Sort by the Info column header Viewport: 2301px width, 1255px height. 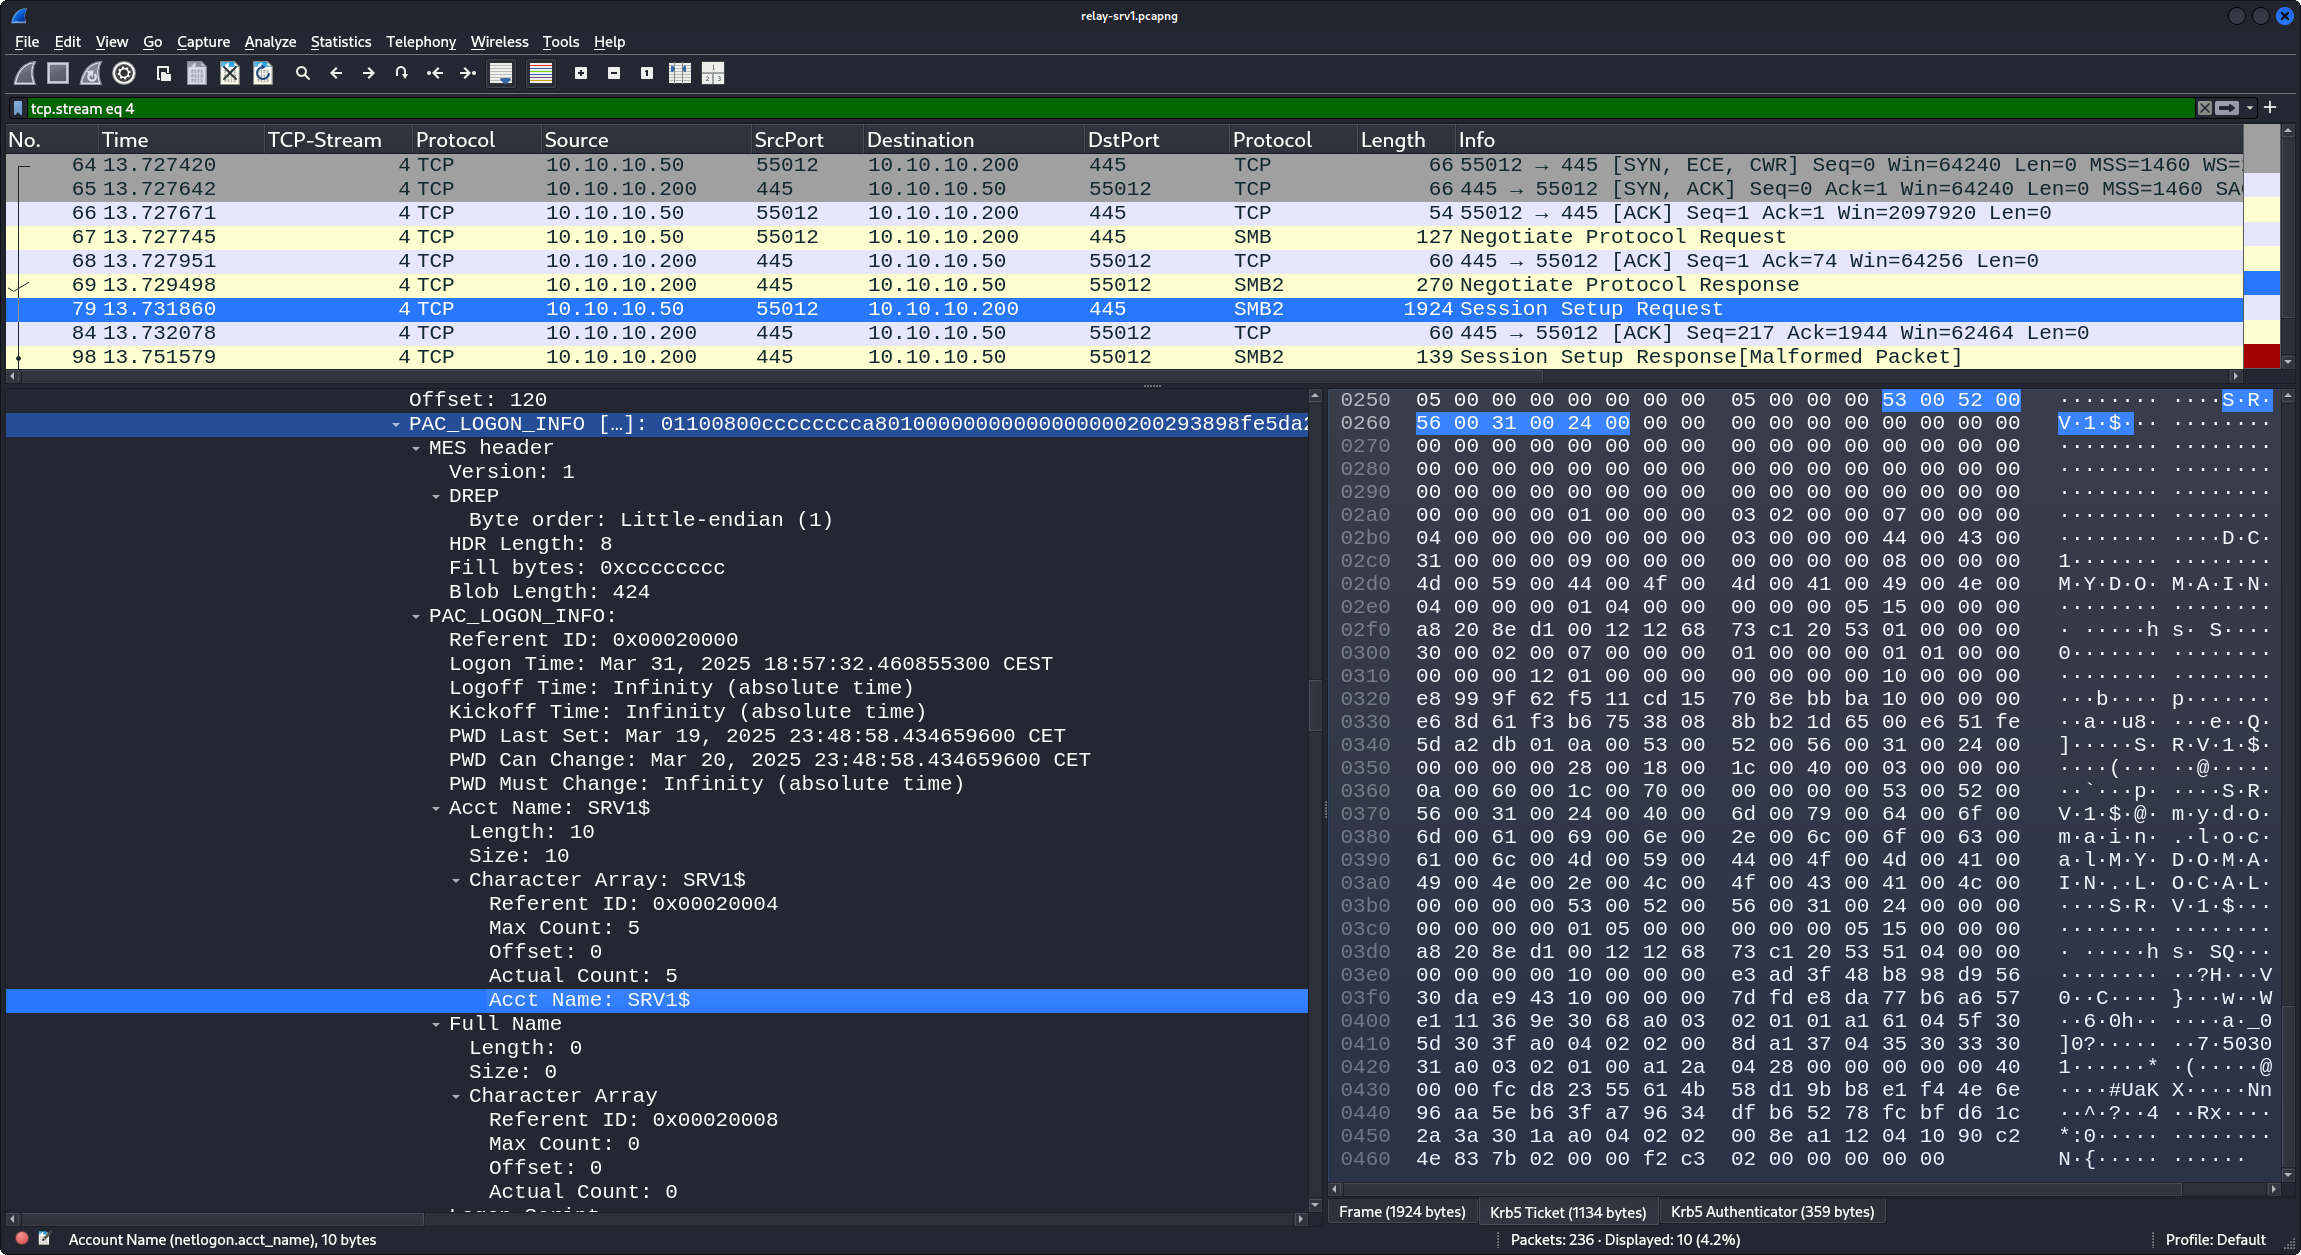click(1848, 140)
